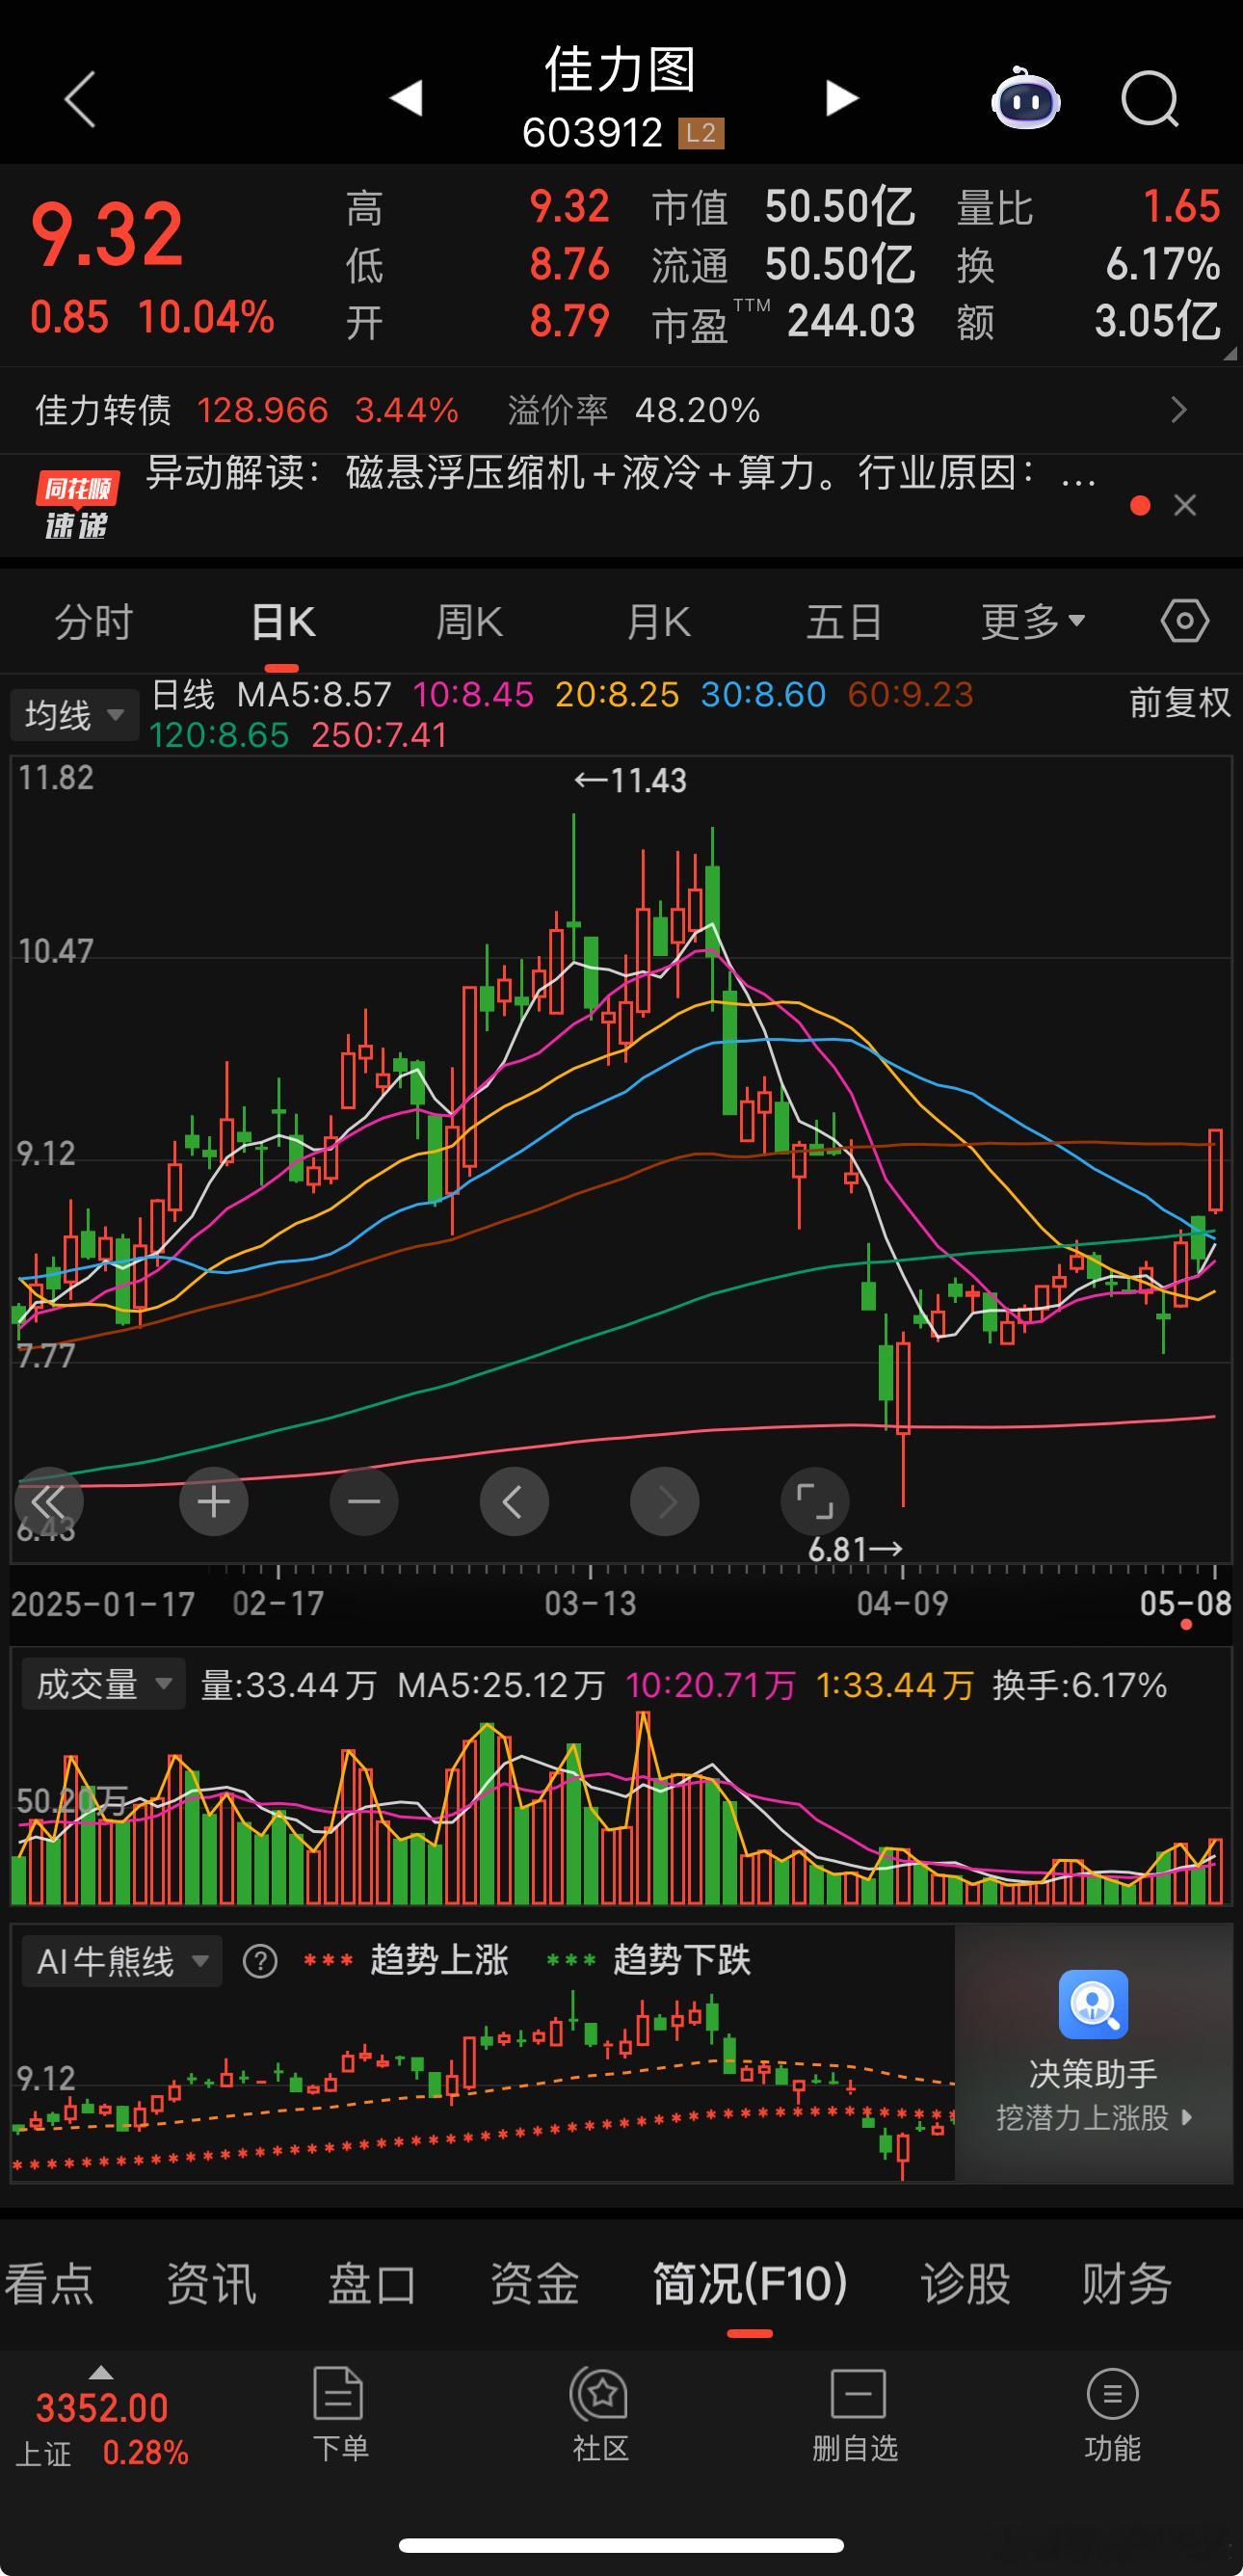Open 异动解读 news headline

(x=621, y=472)
